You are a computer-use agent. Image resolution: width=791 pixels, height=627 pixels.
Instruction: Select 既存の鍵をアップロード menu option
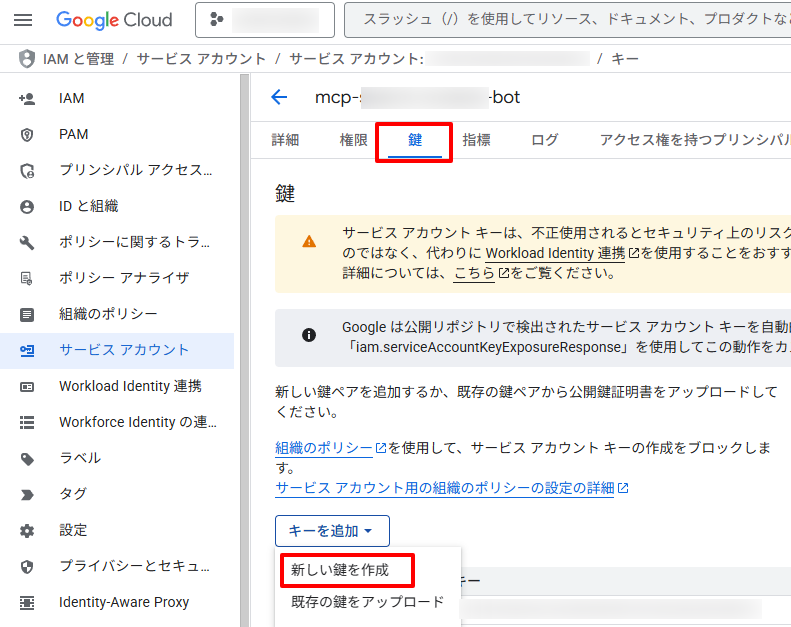pyautogui.click(x=367, y=602)
